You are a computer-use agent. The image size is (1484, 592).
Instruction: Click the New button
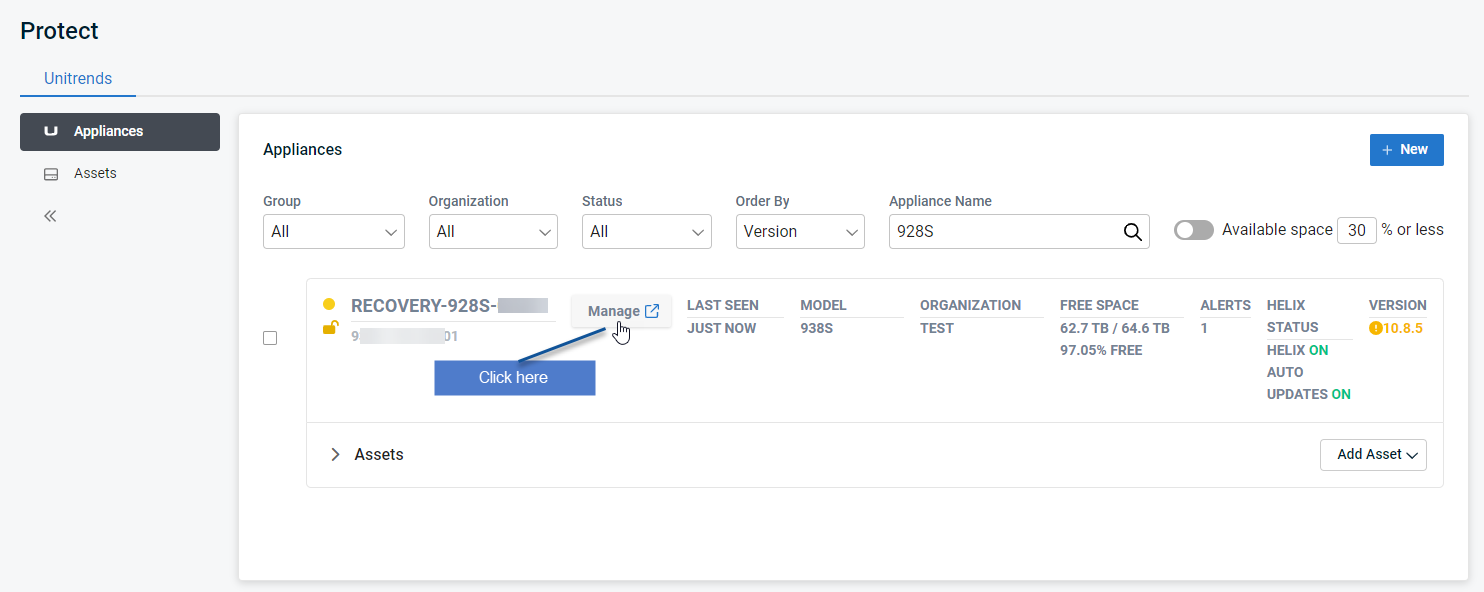1407,150
